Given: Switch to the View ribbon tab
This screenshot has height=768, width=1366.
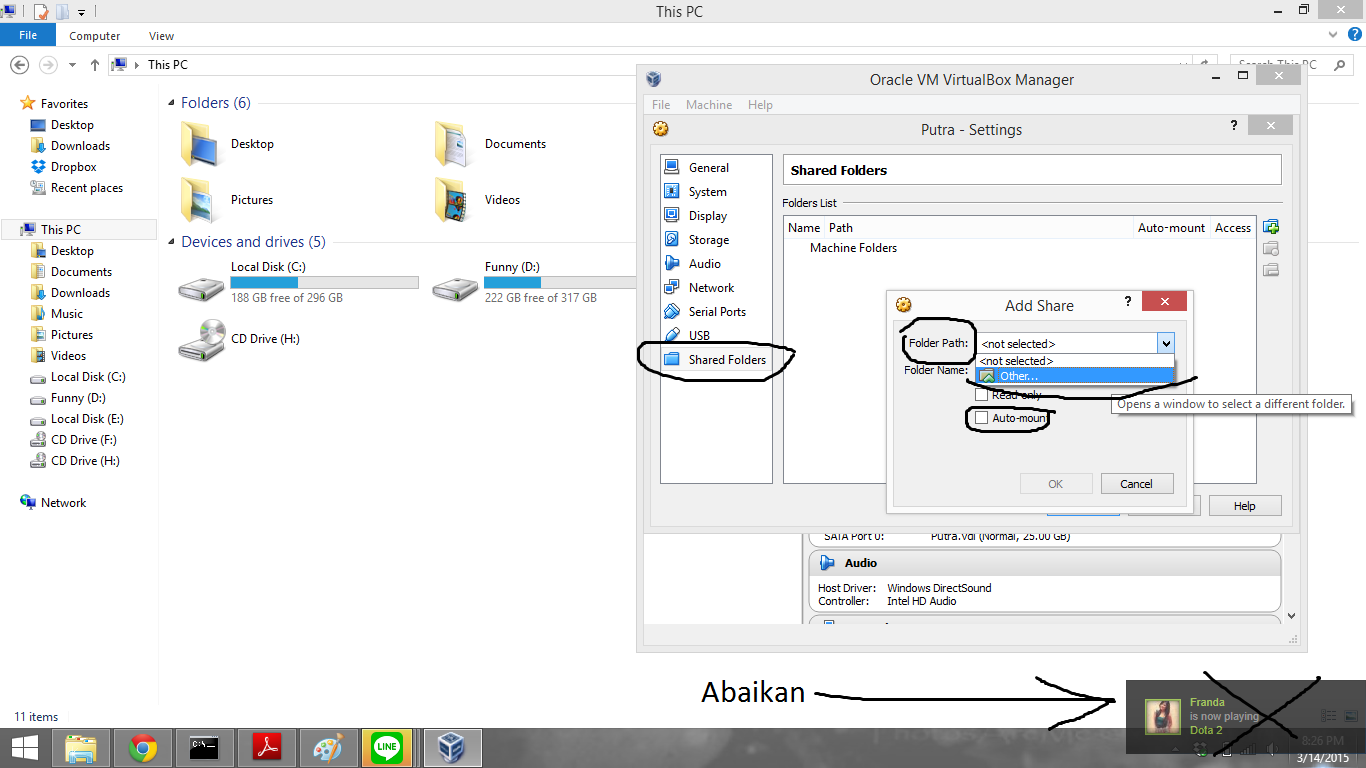Looking at the screenshot, I should 161,36.
